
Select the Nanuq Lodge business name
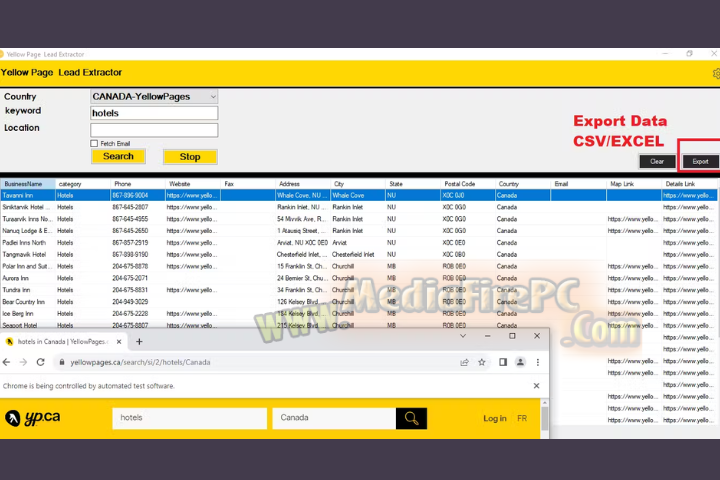[27, 231]
